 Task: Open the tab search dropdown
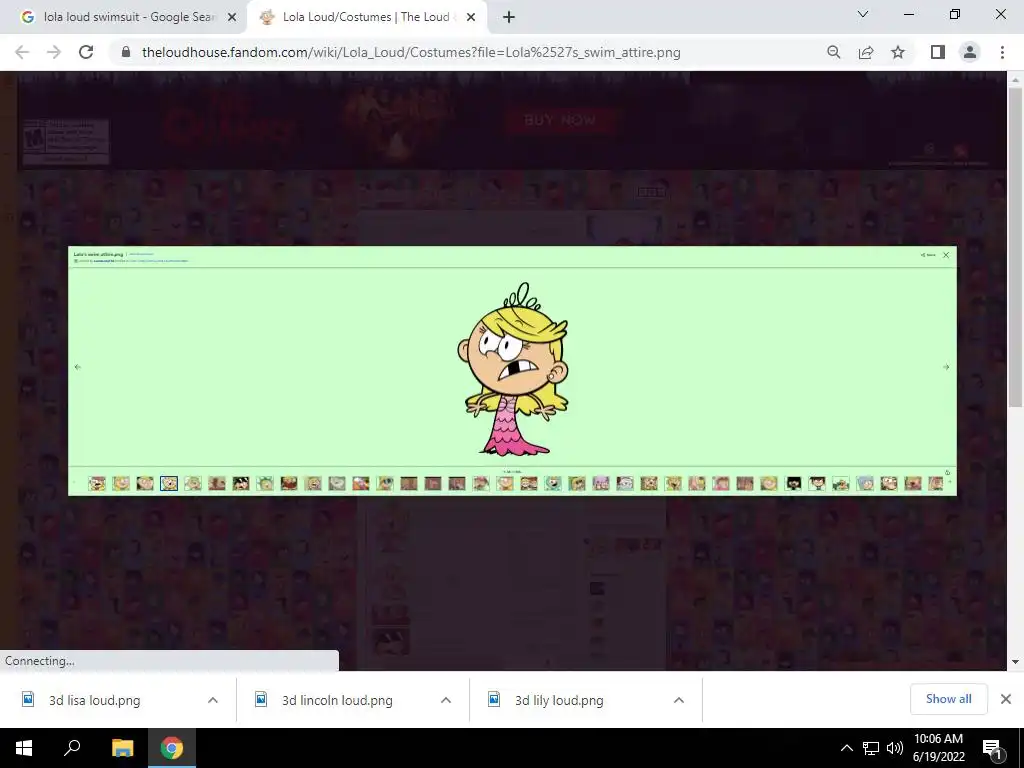click(x=863, y=14)
